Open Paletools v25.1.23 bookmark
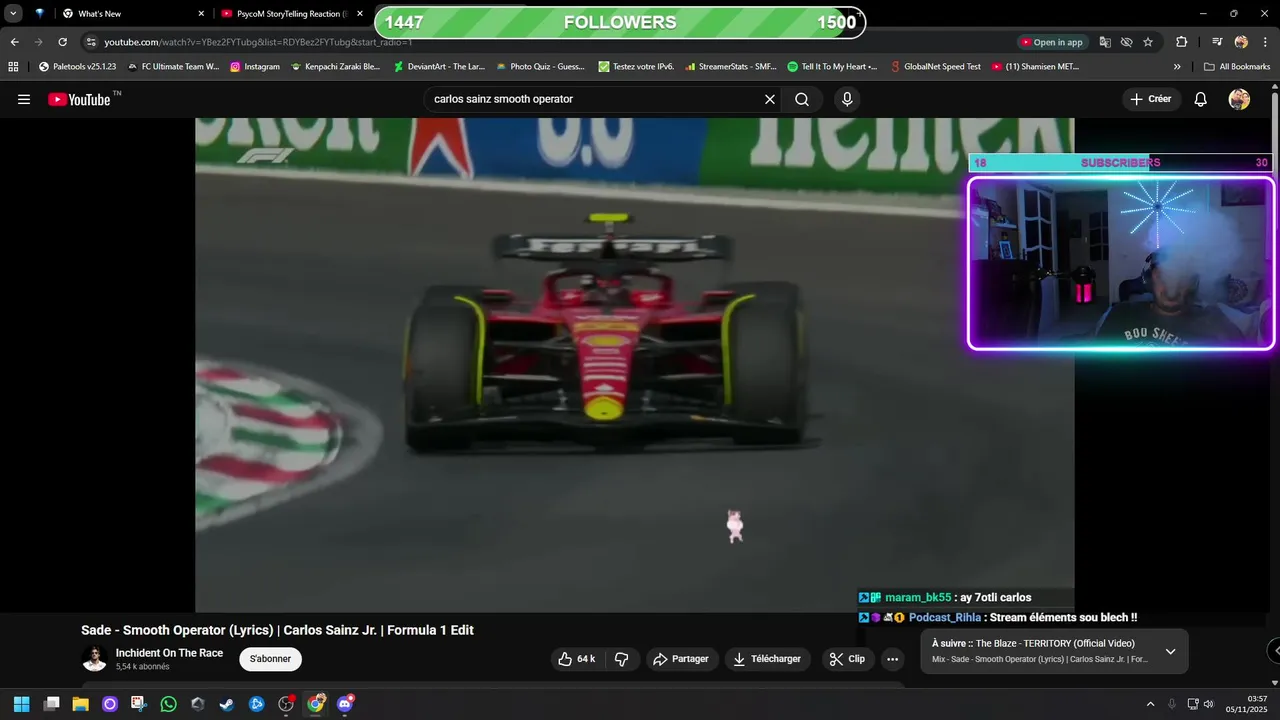This screenshot has height=720, width=1280. tap(77, 67)
